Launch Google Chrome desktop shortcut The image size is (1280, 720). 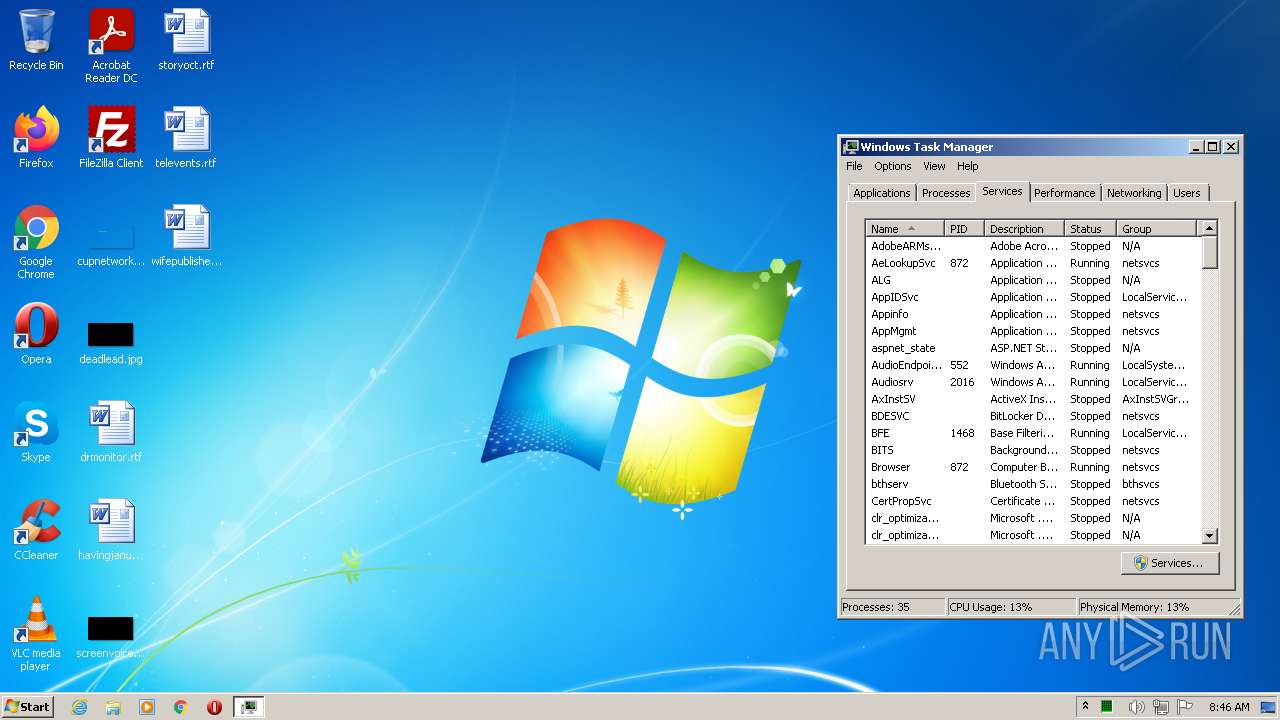coord(36,242)
